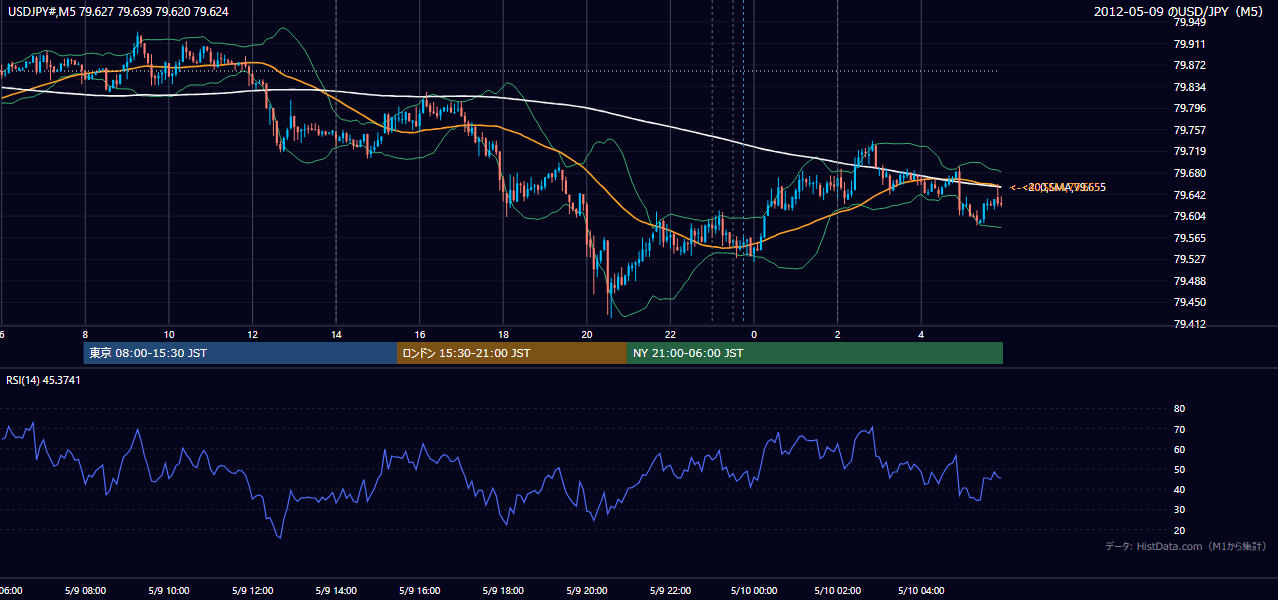Select the NY 21:00-06:00 JST session bar
This screenshot has width=1278, height=600.
tap(815, 353)
